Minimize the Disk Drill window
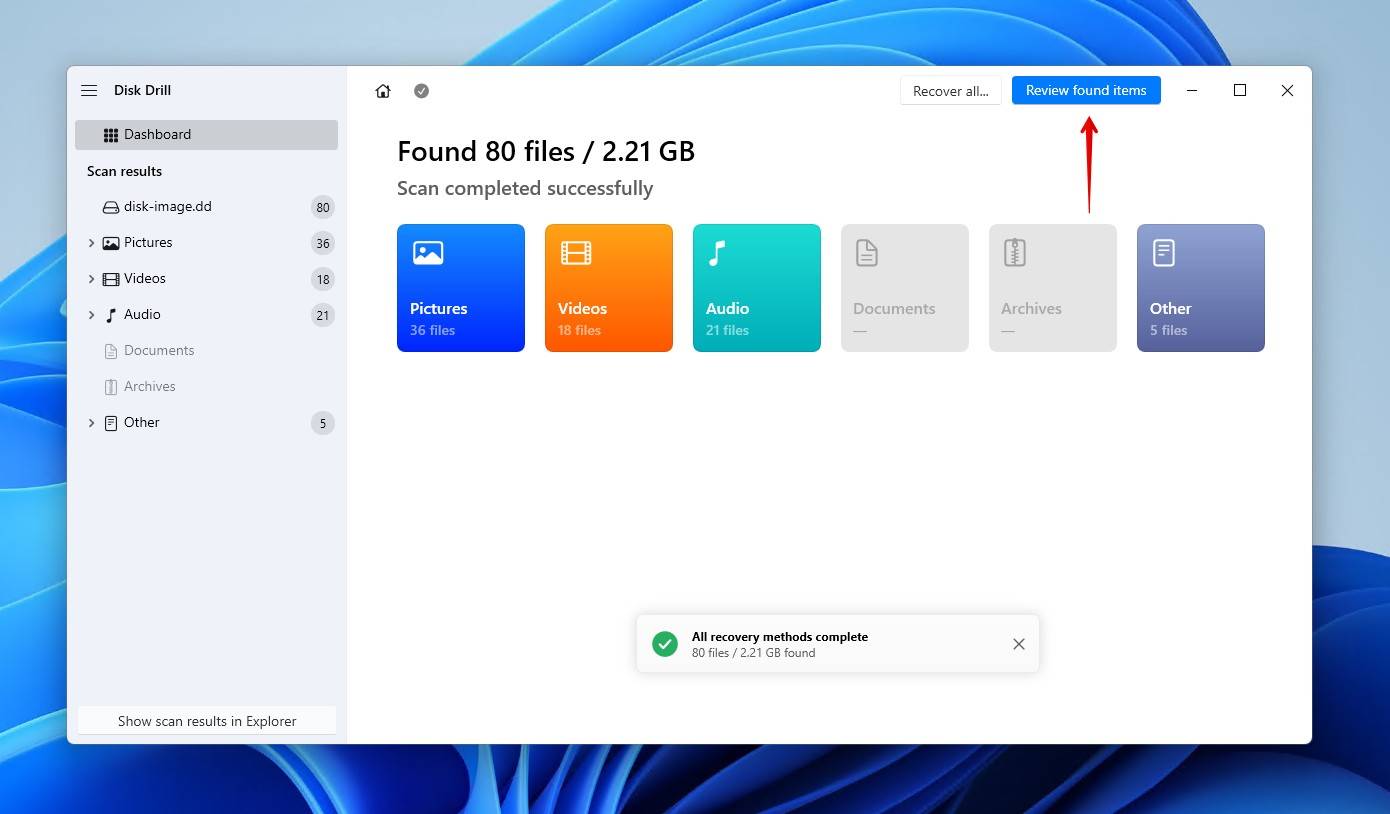This screenshot has height=814, width=1390. (x=1192, y=90)
